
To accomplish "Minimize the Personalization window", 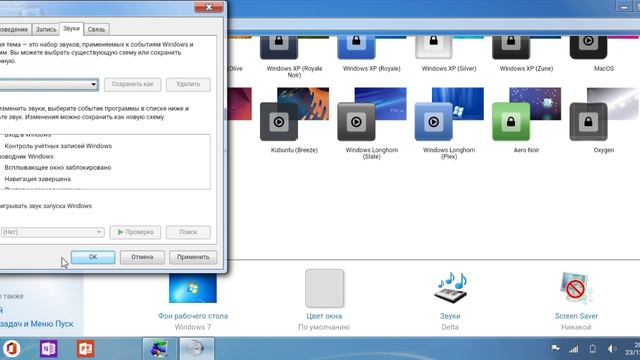I will click(624, 6).
